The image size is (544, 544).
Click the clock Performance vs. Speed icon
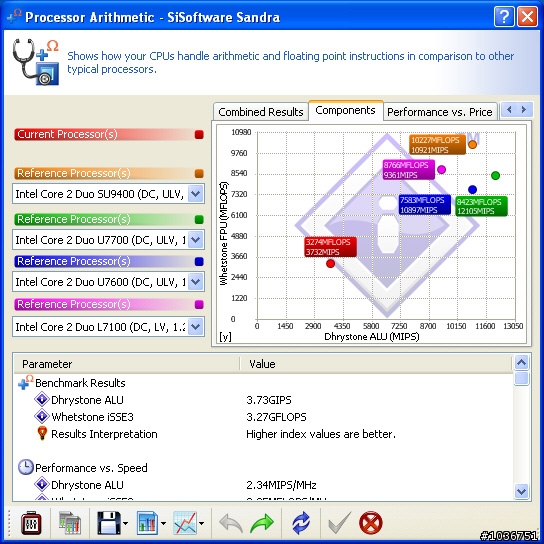tap(25, 467)
